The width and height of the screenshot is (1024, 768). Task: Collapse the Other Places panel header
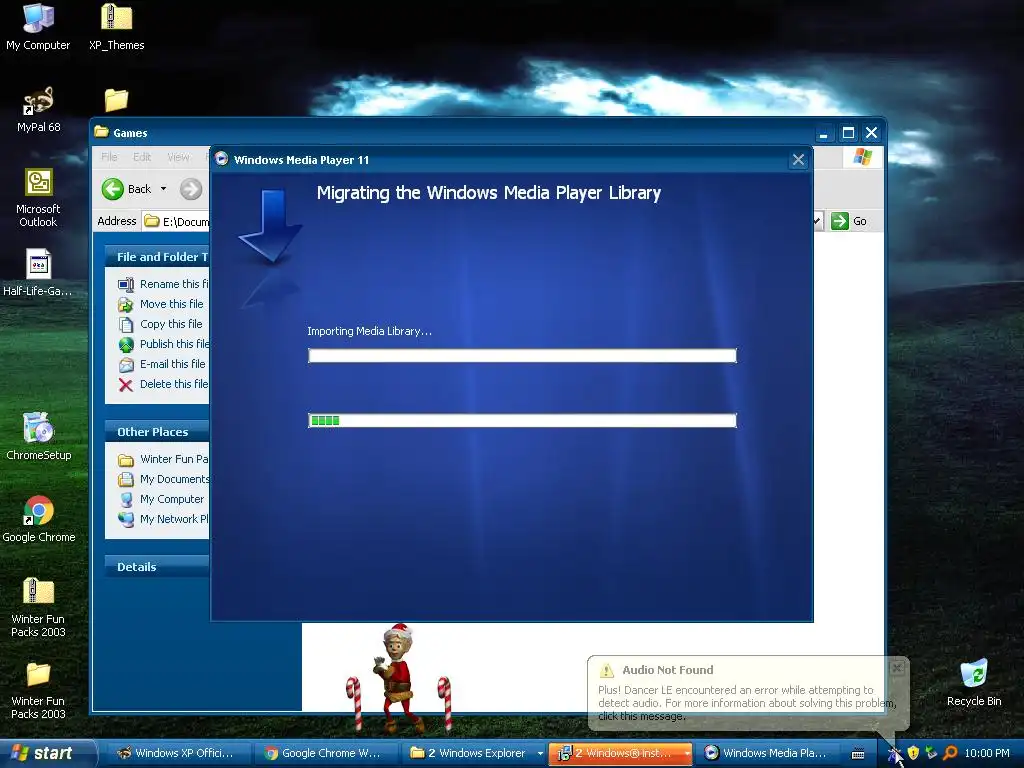click(x=157, y=432)
